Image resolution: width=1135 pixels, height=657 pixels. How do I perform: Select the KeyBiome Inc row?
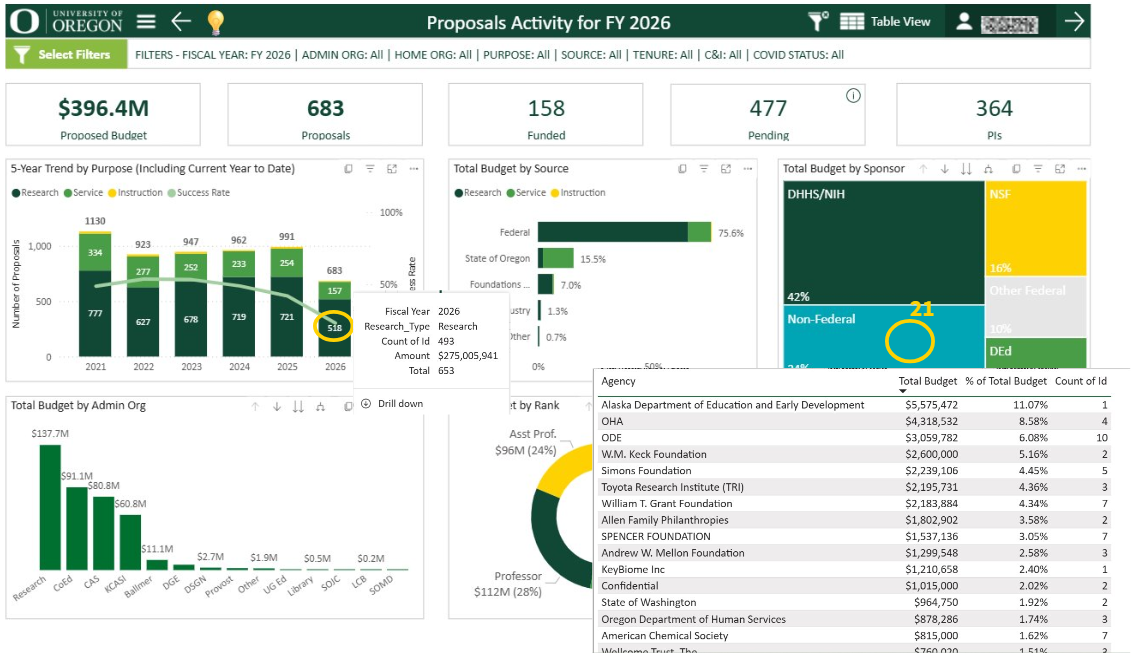click(855, 569)
